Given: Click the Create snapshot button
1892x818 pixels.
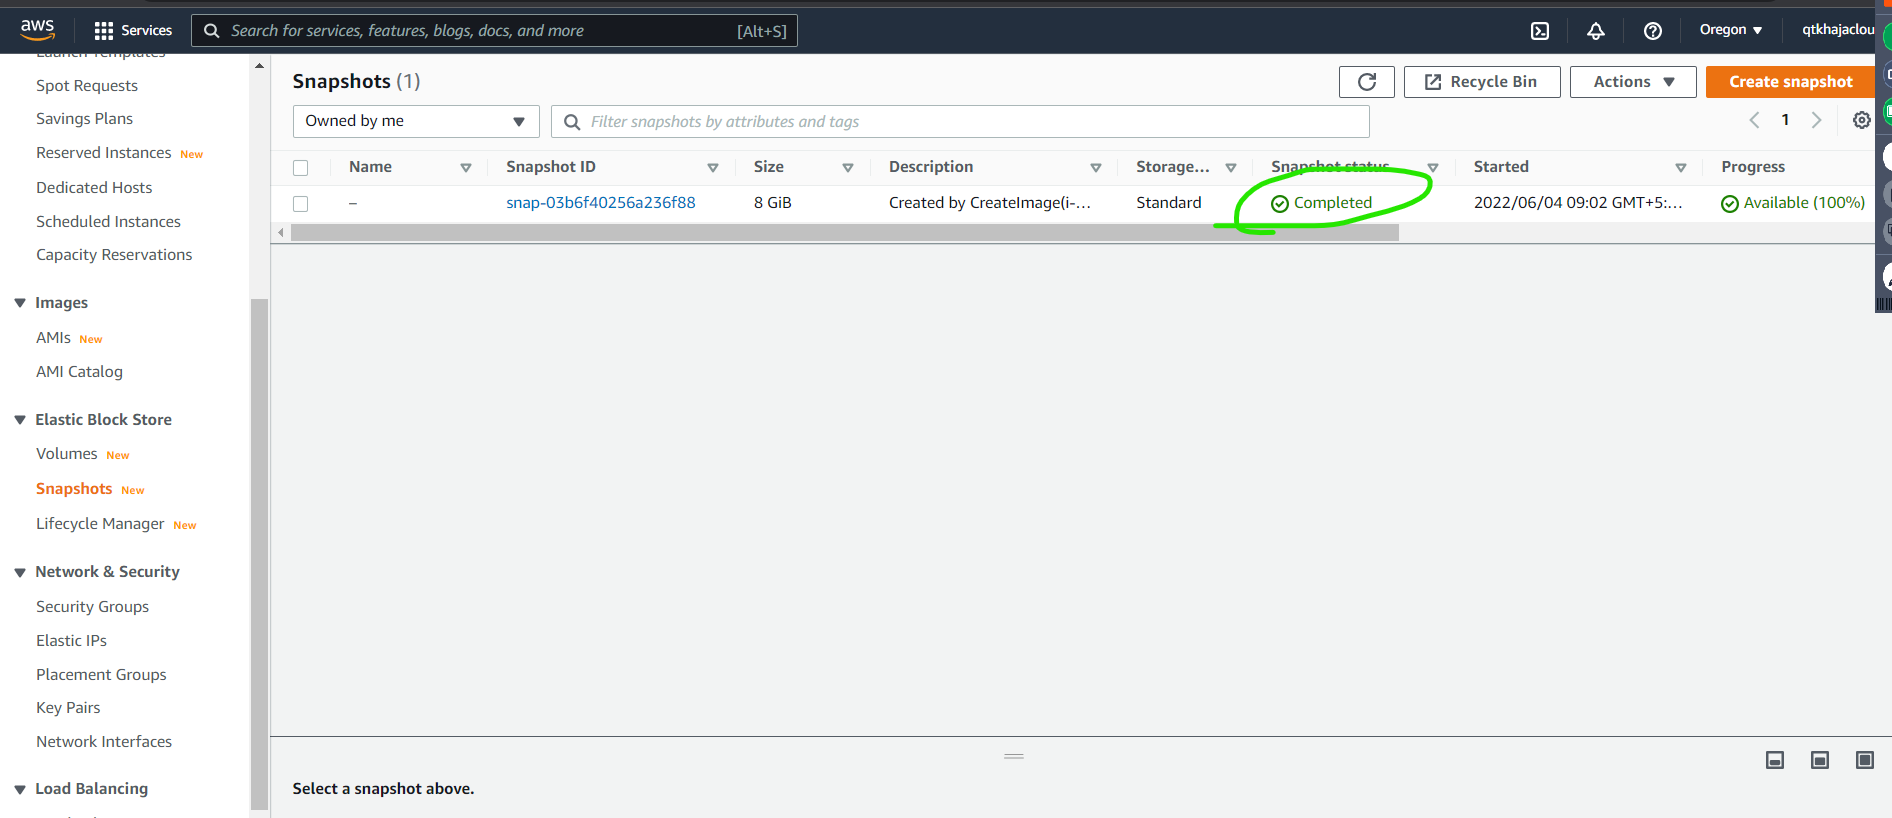Looking at the screenshot, I should pyautogui.click(x=1790, y=82).
